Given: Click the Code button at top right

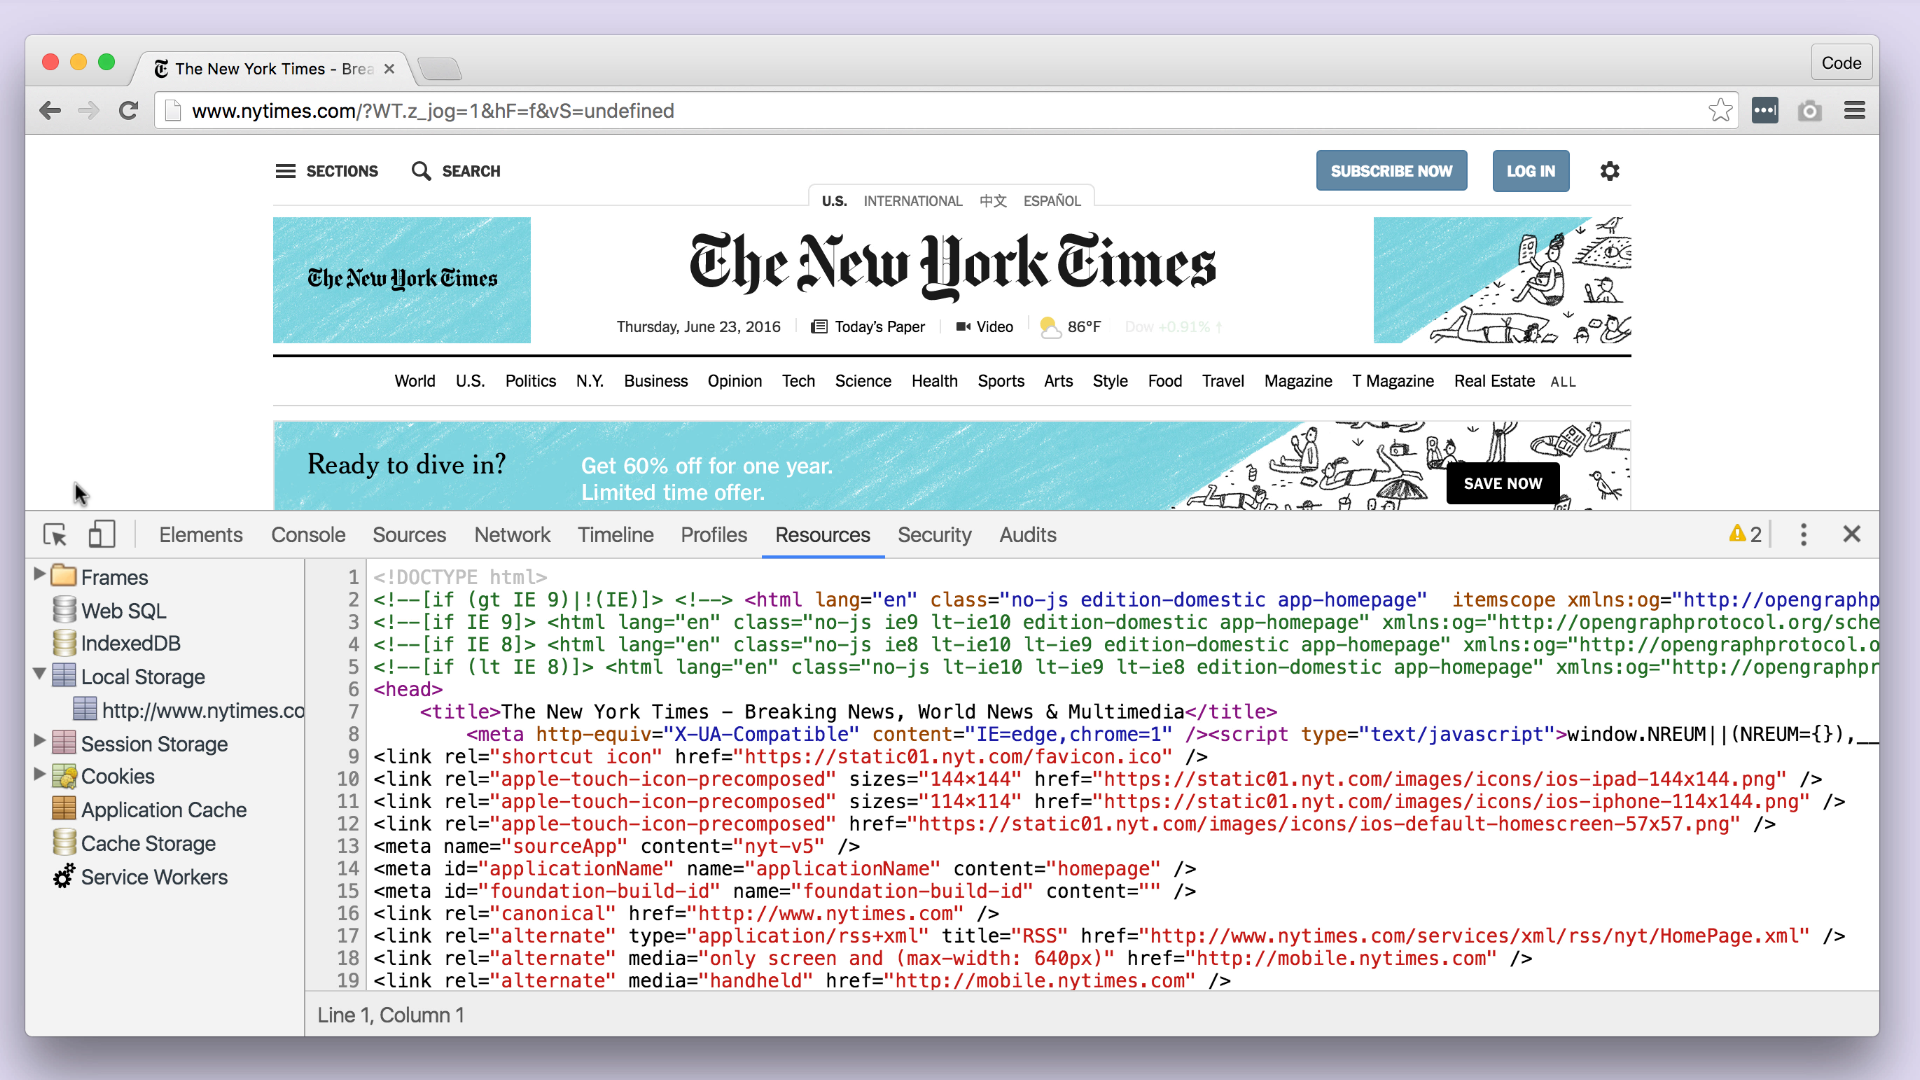Looking at the screenshot, I should pyautogui.click(x=1841, y=63).
